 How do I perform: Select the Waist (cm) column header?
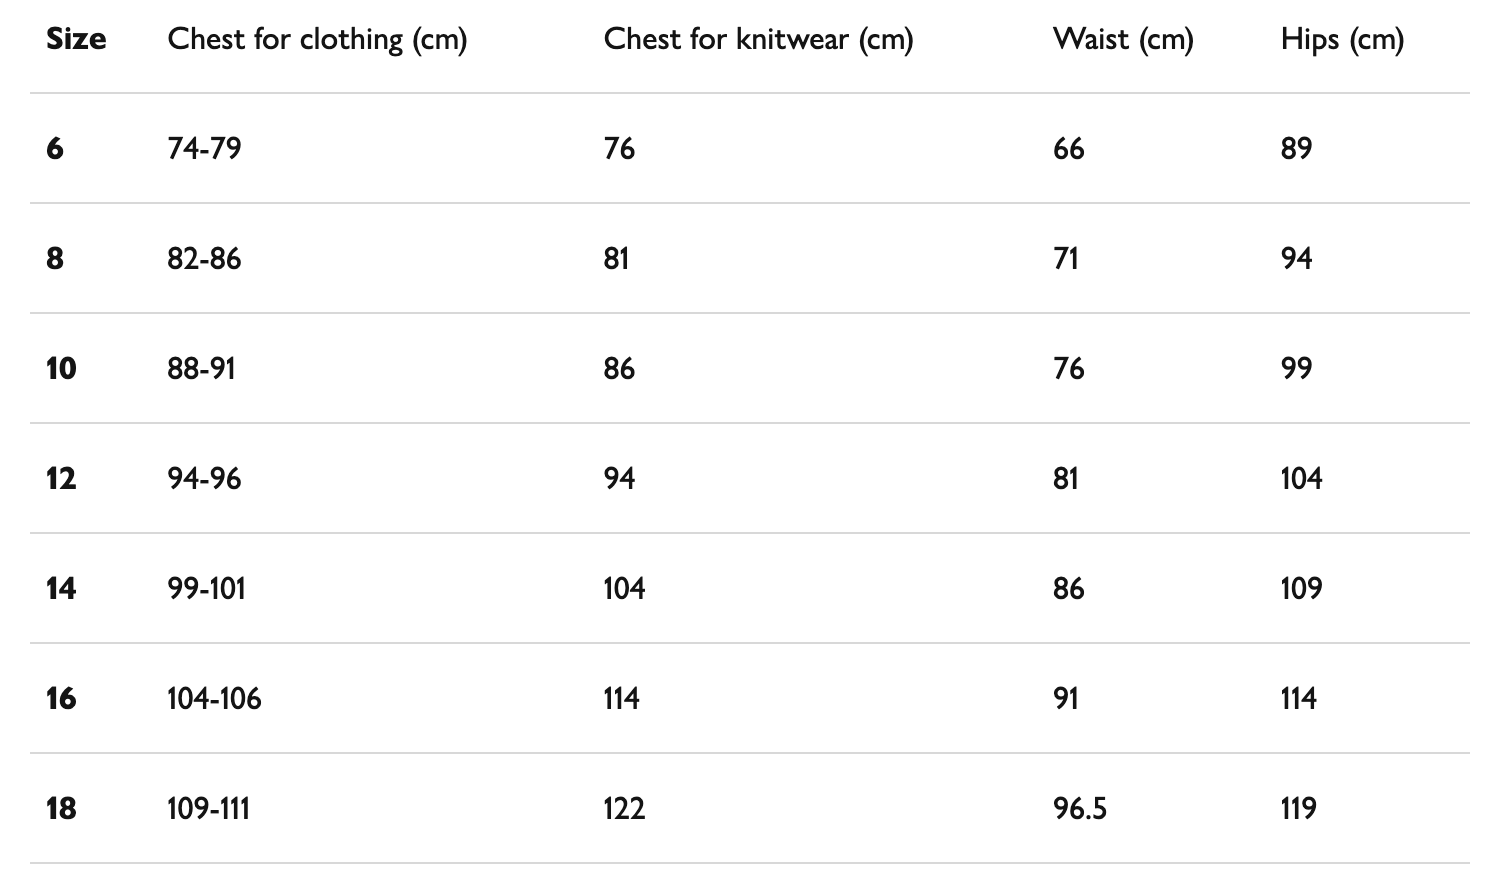(x=1123, y=40)
